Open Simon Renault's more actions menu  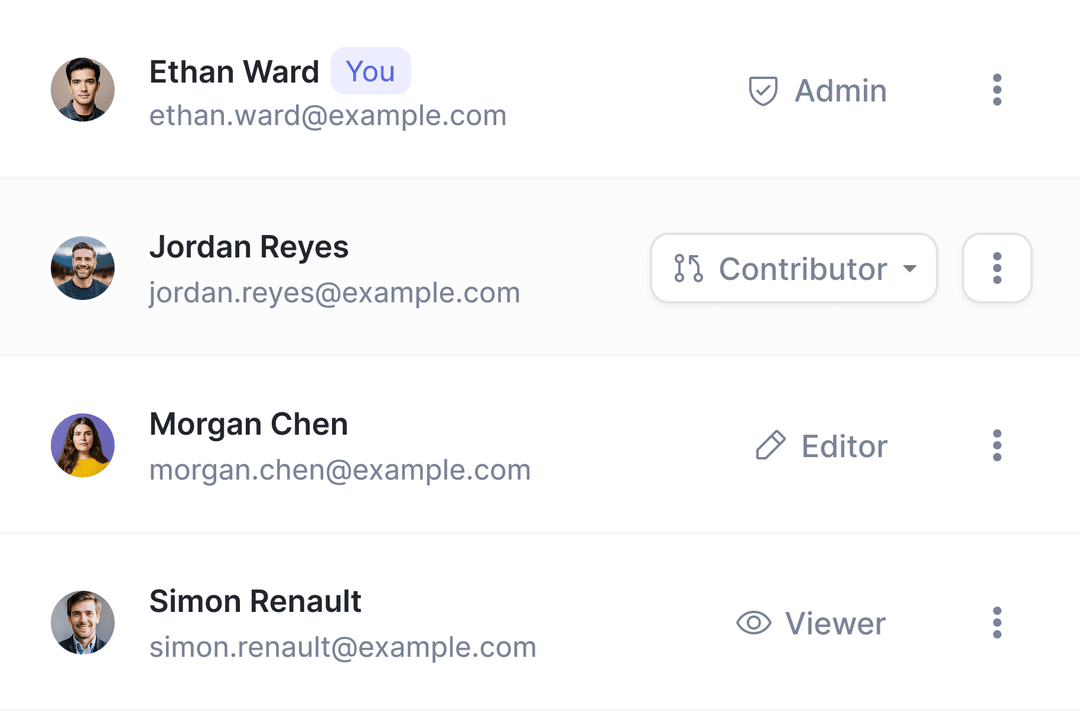coord(997,622)
